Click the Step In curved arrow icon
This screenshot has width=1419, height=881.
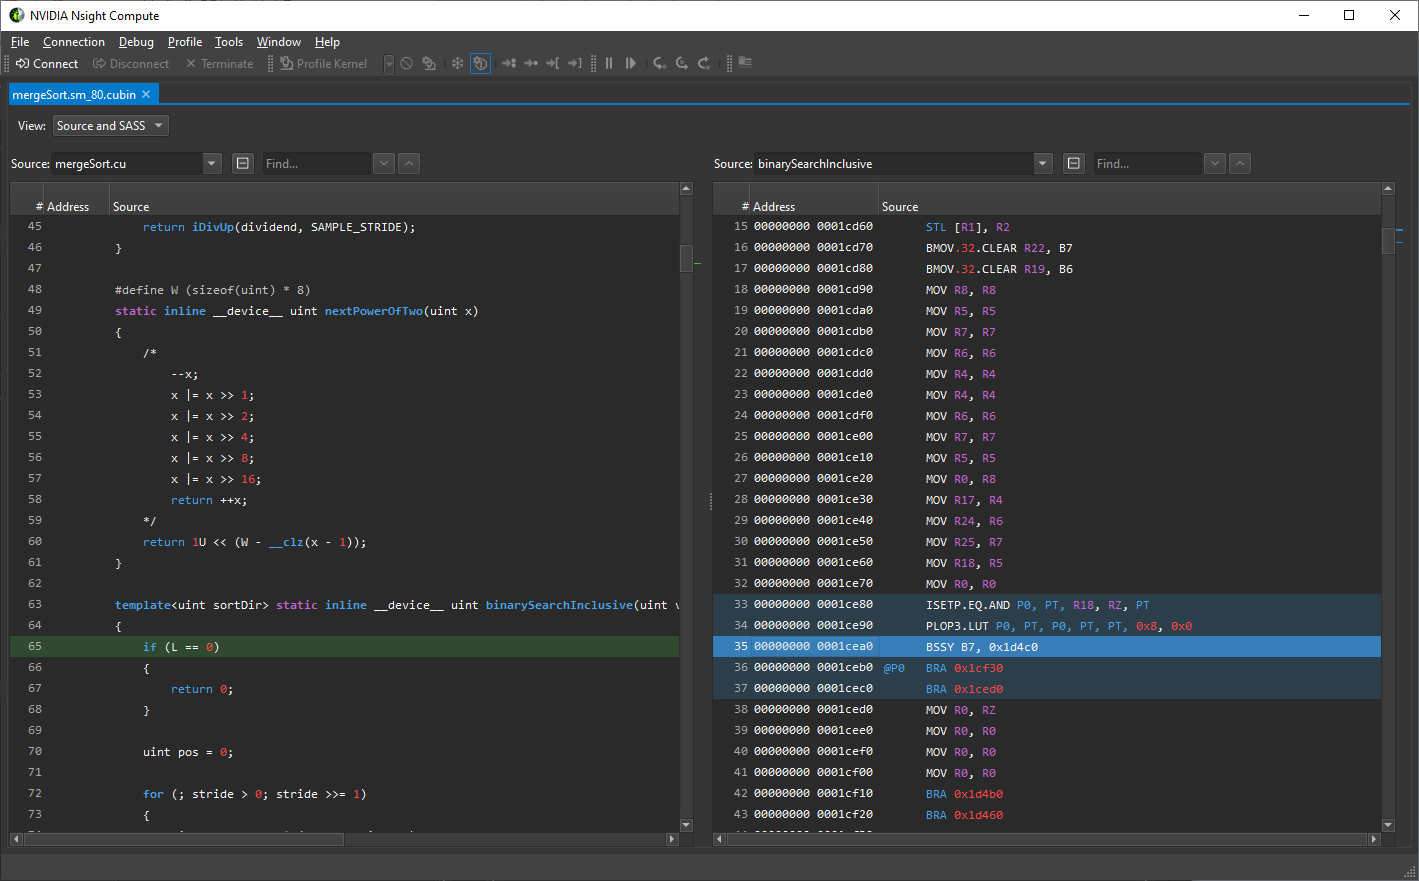[660, 63]
